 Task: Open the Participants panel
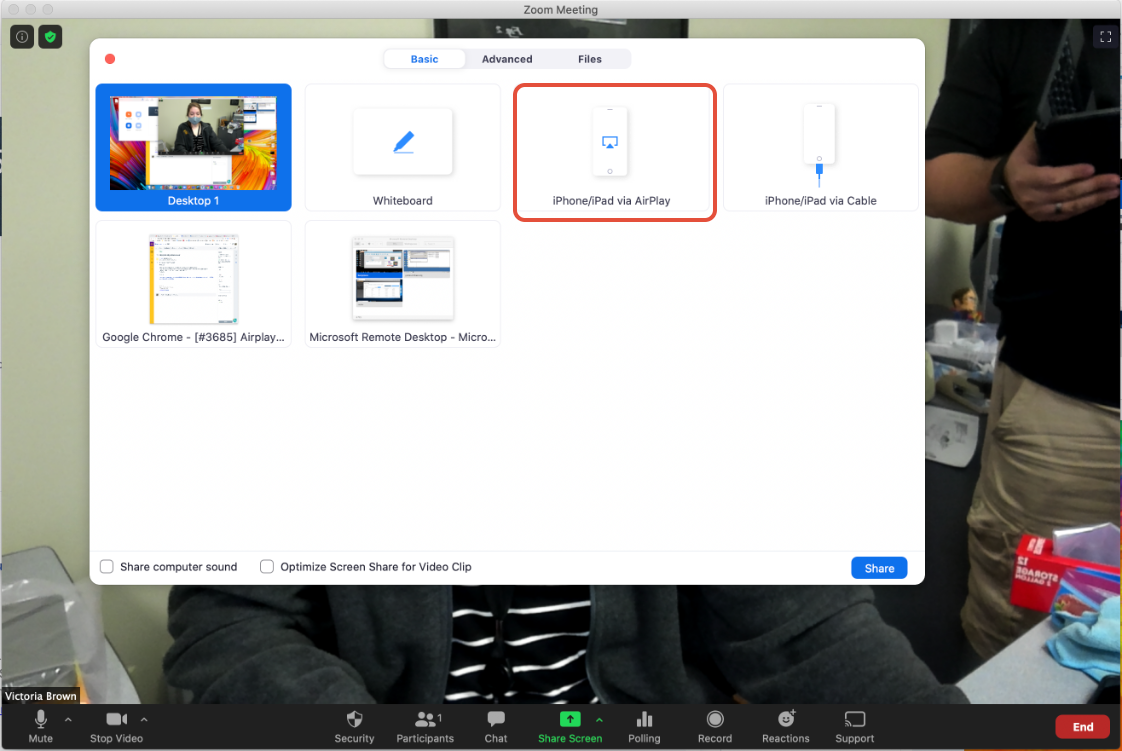[425, 727]
